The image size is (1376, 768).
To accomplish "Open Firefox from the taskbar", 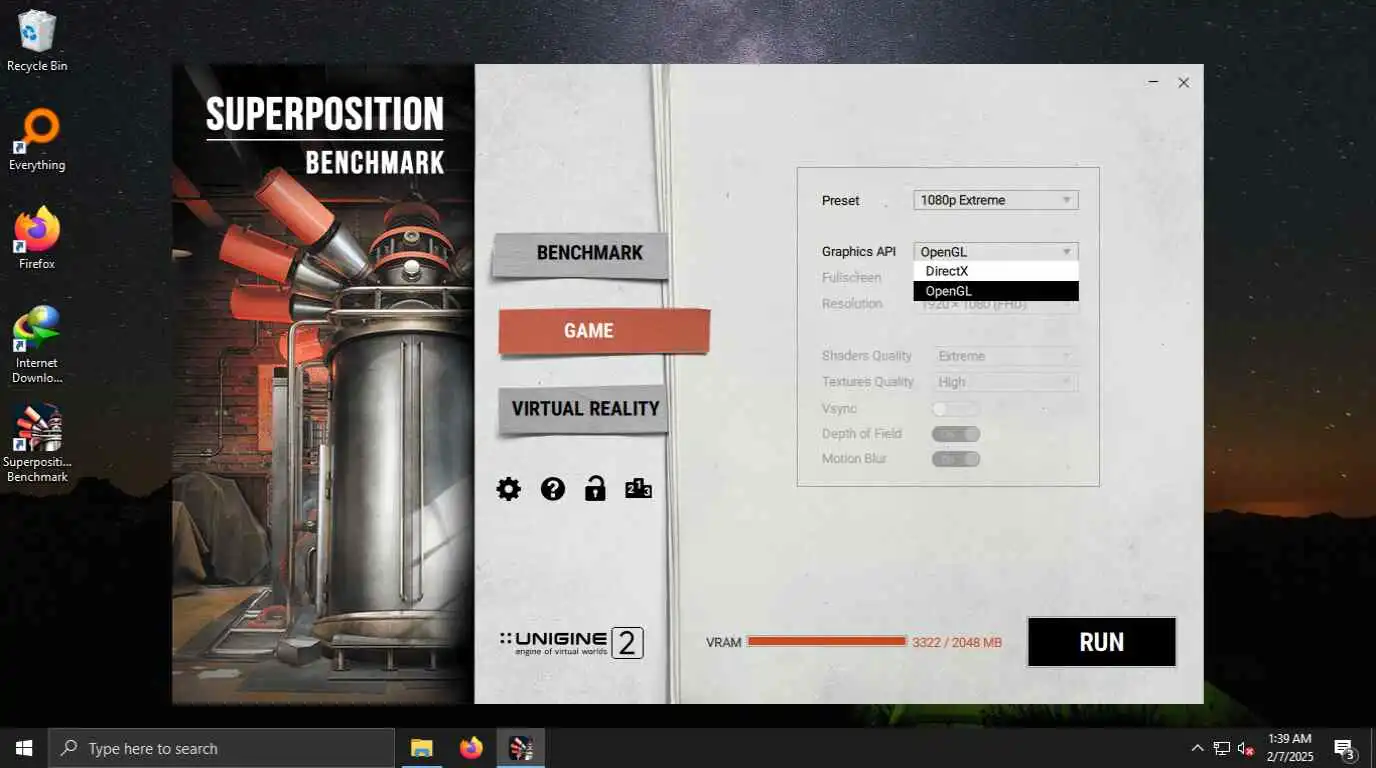I will [x=471, y=748].
